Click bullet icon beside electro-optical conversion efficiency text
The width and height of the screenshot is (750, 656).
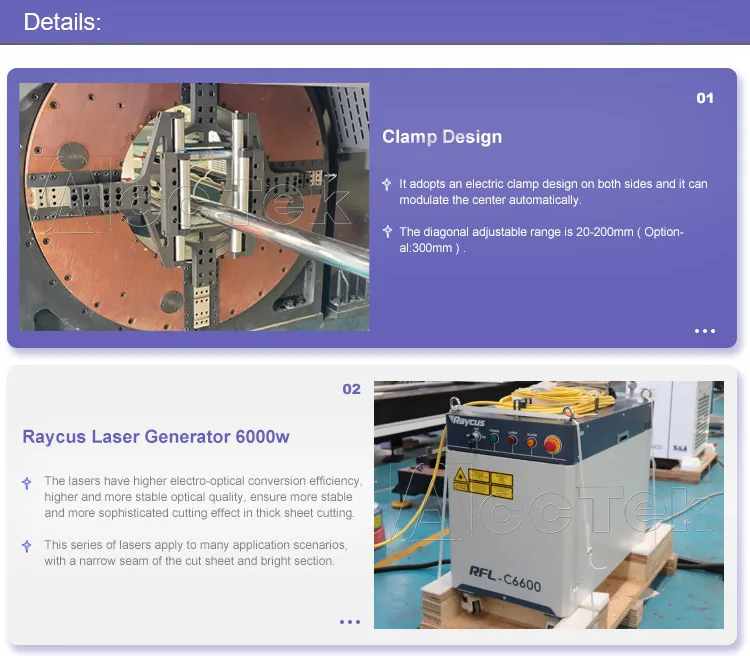tap(27, 483)
